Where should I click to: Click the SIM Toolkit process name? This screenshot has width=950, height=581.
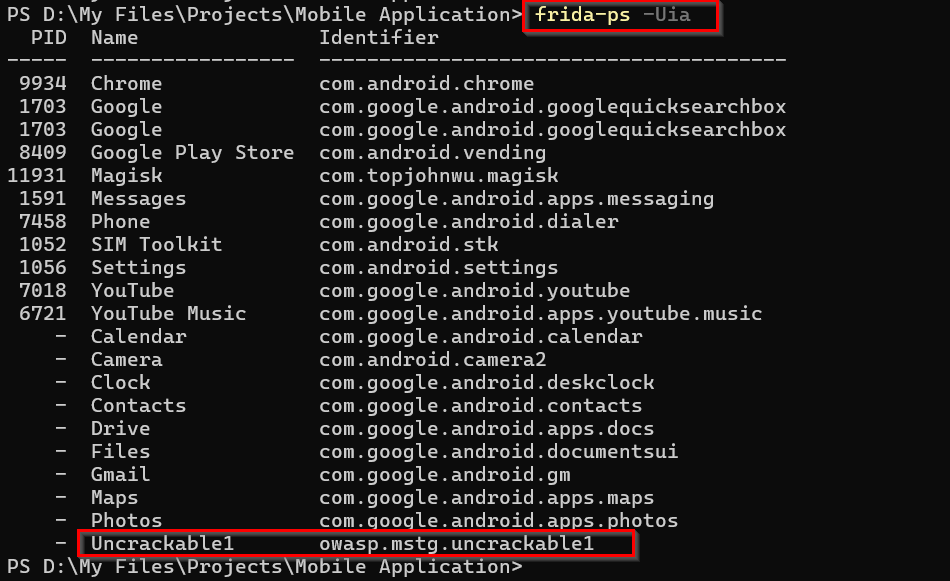[156, 245]
